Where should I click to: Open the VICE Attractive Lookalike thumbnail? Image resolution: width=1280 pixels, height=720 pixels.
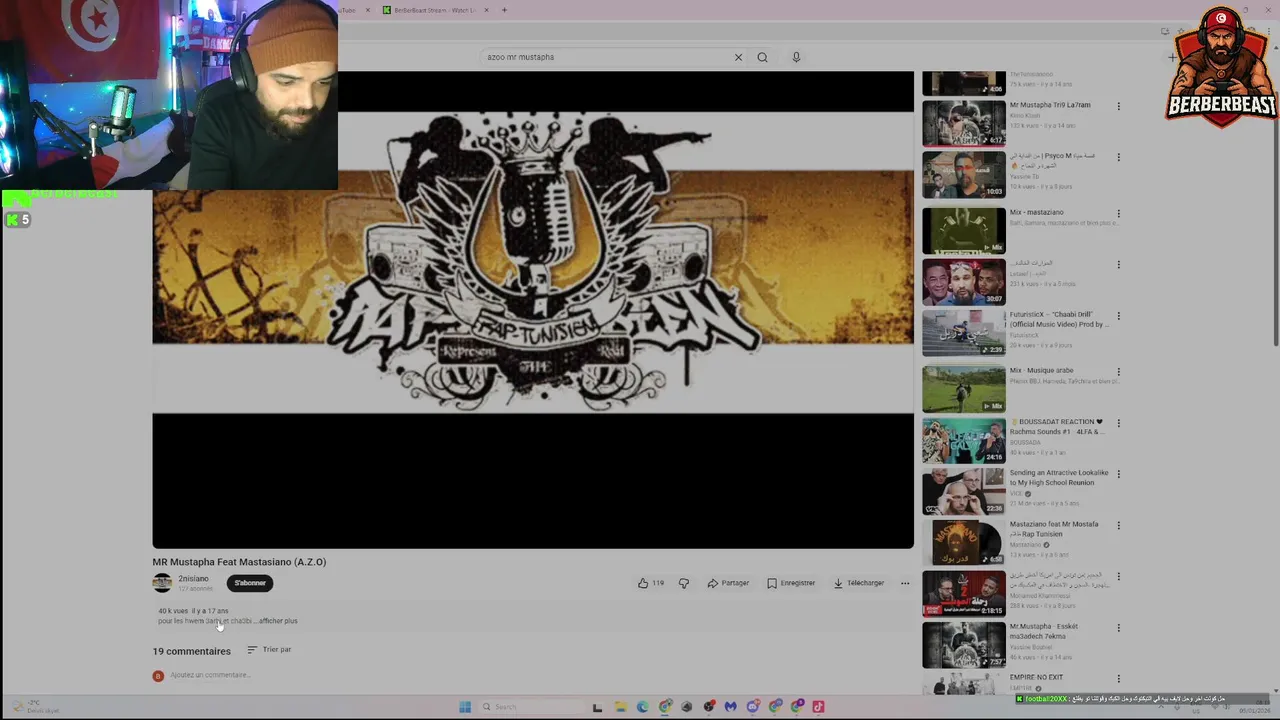pyautogui.click(x=964, y=491)
